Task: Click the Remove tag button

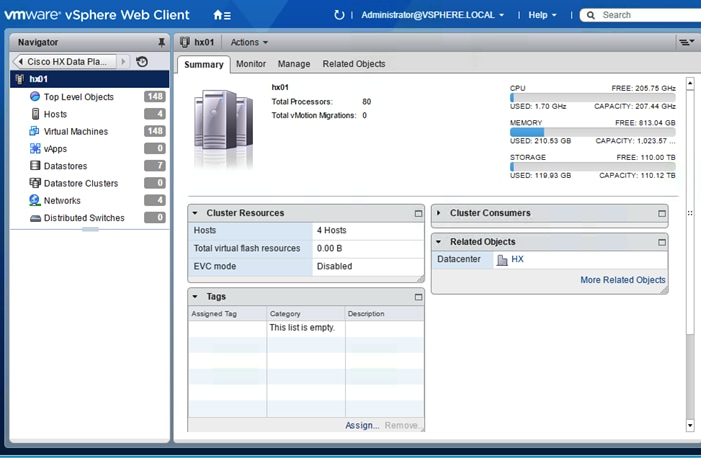Action: coord(401,425)
